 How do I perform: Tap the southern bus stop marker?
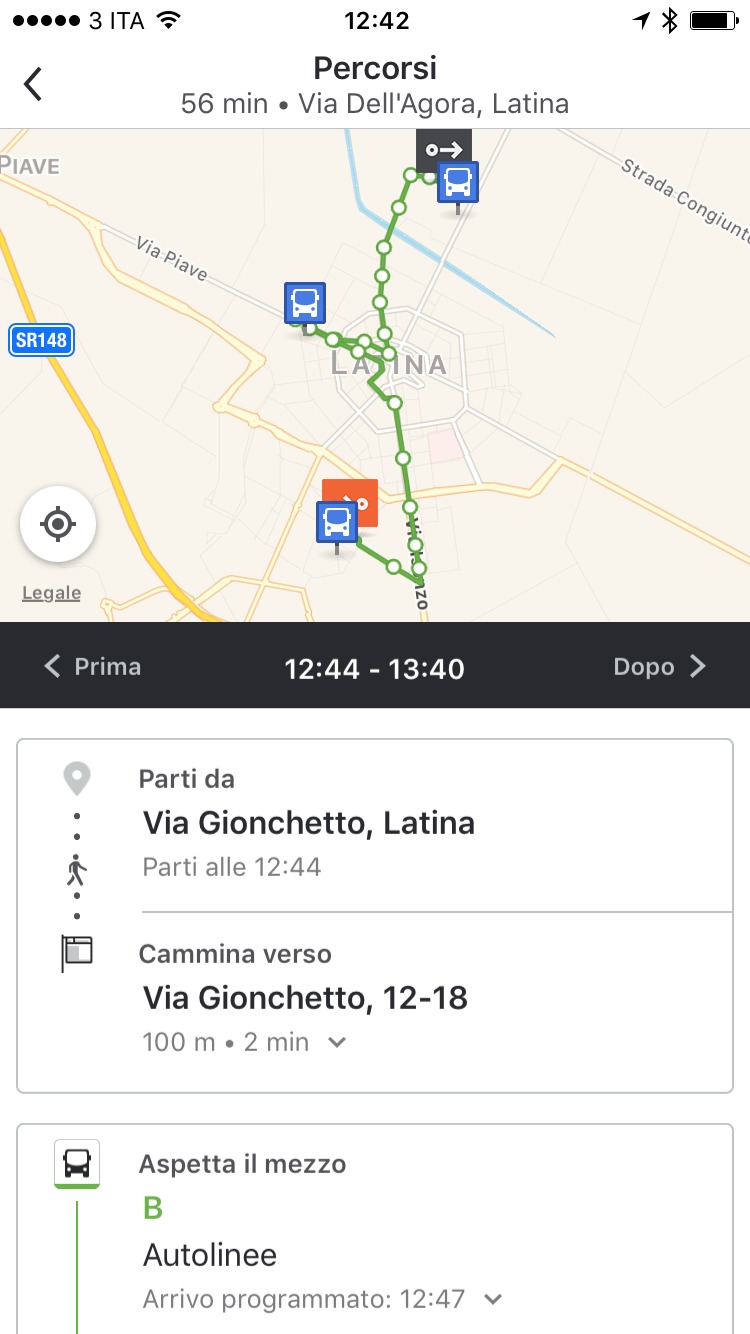(337, 522)
